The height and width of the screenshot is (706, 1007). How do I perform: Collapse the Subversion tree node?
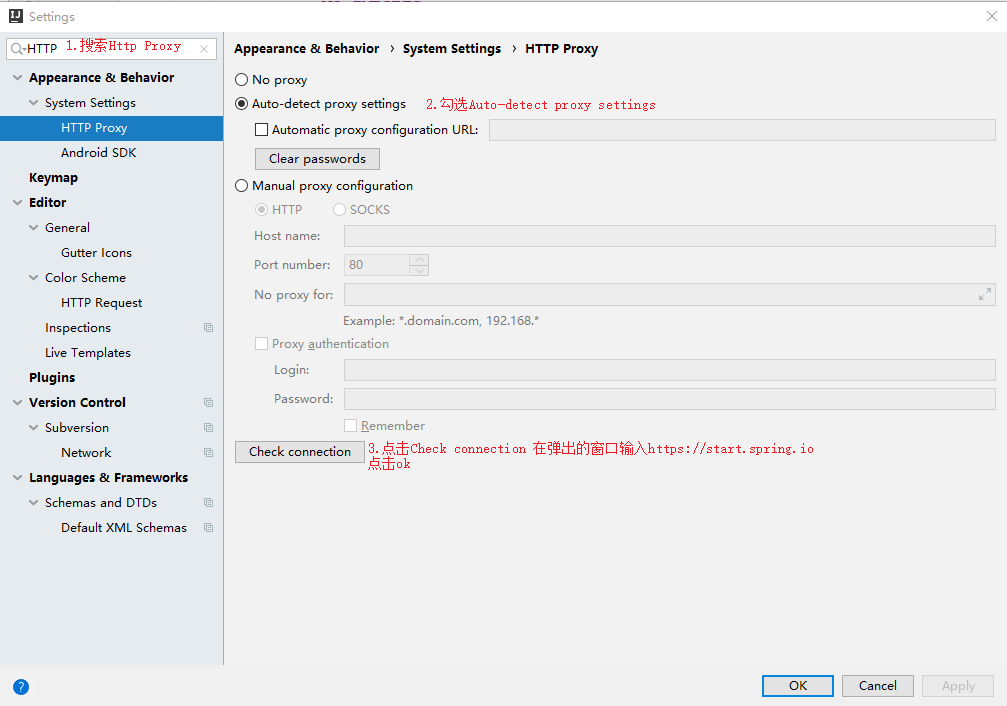[33, 427]
